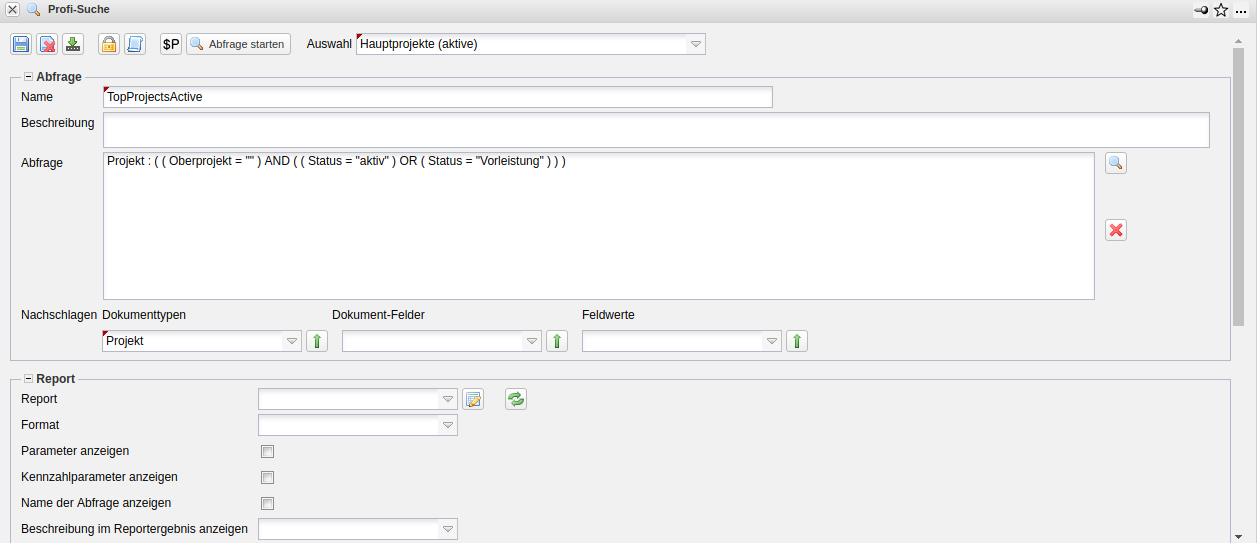1257x543 pixels.
Task: Click the vertical scrollbar down arrow
Action: (x=1238, y=535)
